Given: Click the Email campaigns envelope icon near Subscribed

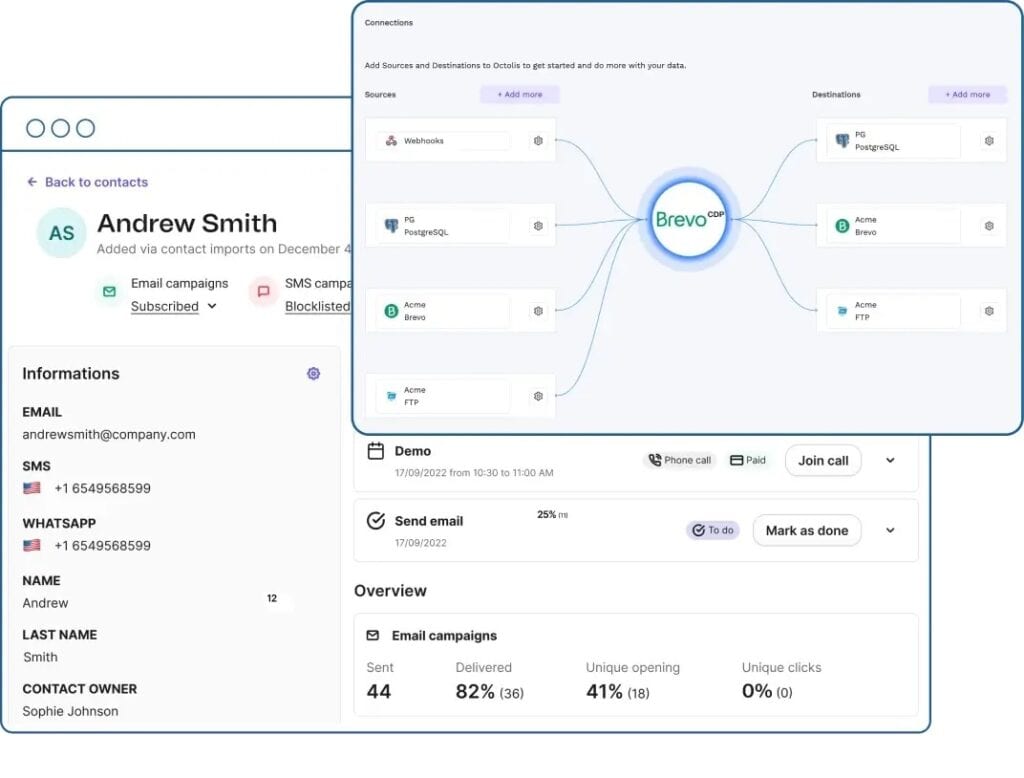Looking at the screenshot, I should click(x=110, y=291).
